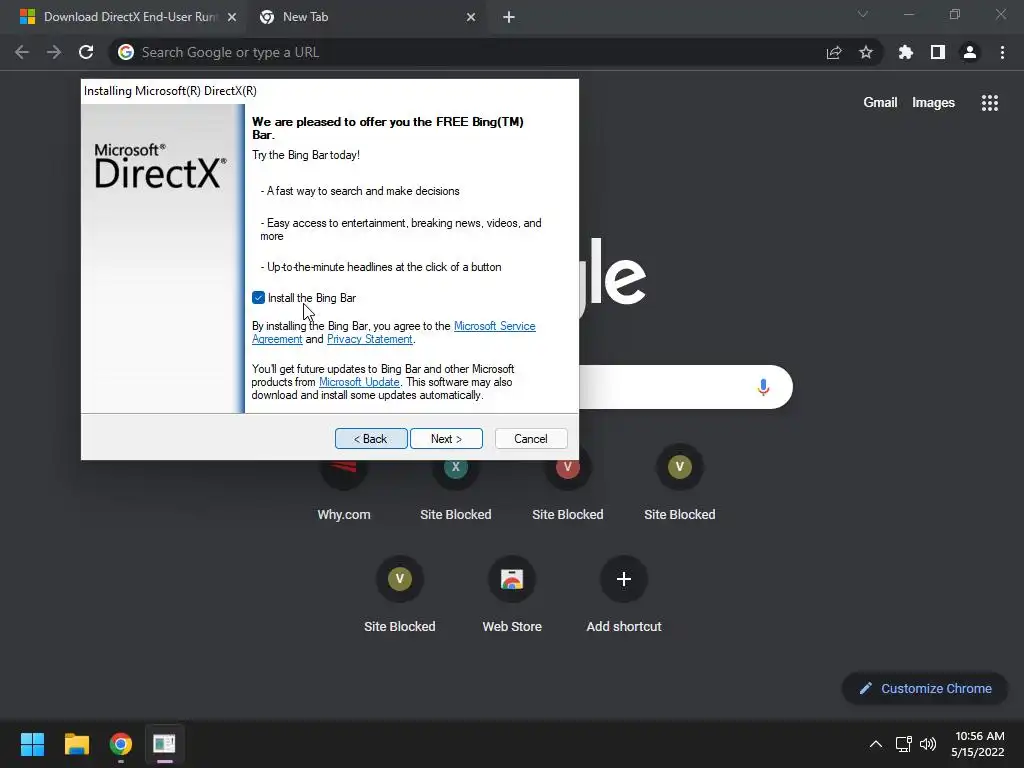The height and width of the screenshot is (768, 1024).
Task: Open File Explorer from the taskbar
Action: [76, 744]
